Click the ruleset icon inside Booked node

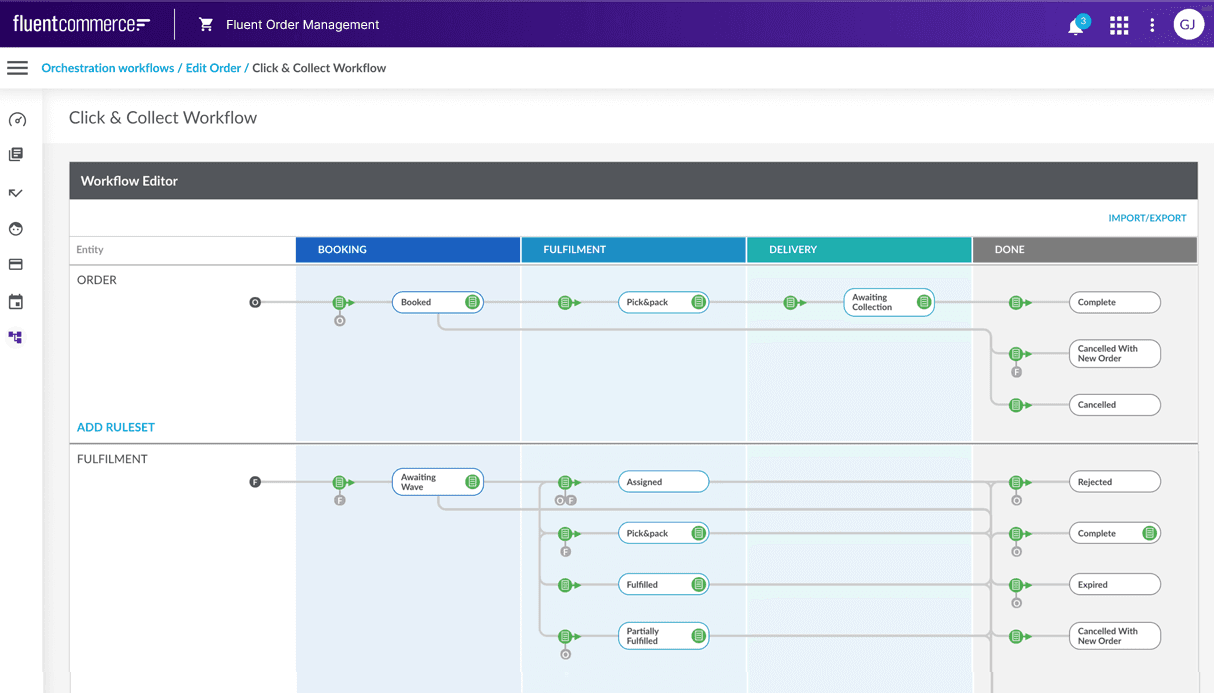472,302
